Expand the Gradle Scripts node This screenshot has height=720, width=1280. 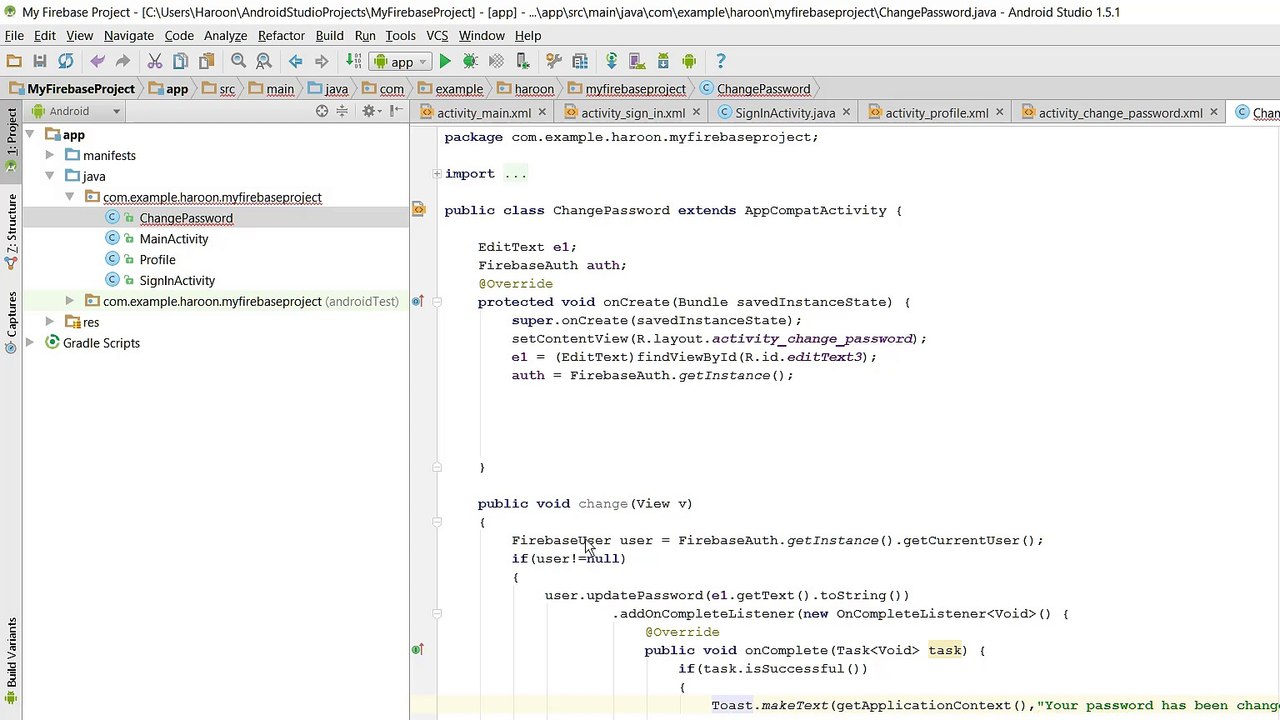tap(30, 343)
